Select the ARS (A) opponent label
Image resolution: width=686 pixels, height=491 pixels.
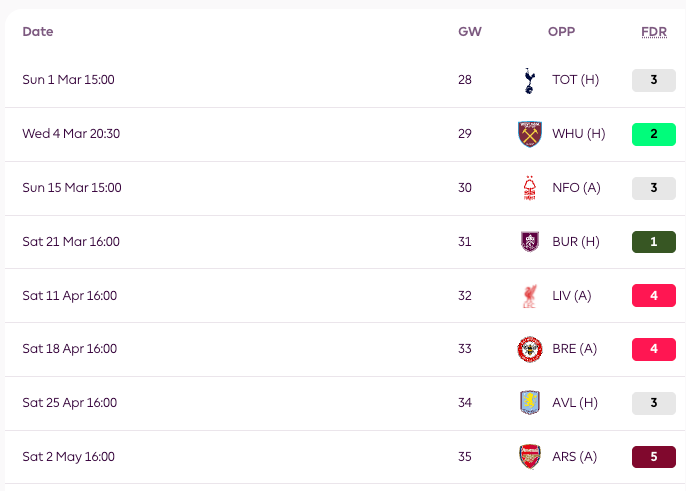click(575, 457)
